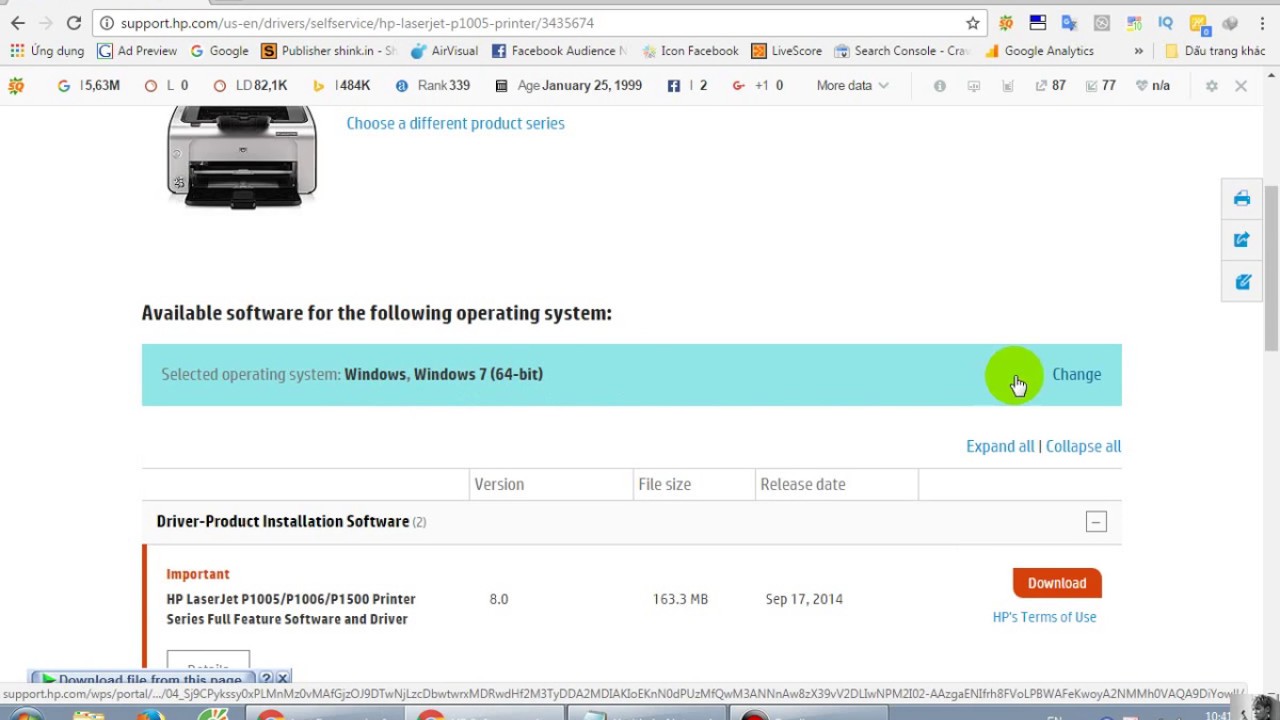Screen dimensions: 1280x720
Task: Choose a different product series
Action: coord(455,123)
